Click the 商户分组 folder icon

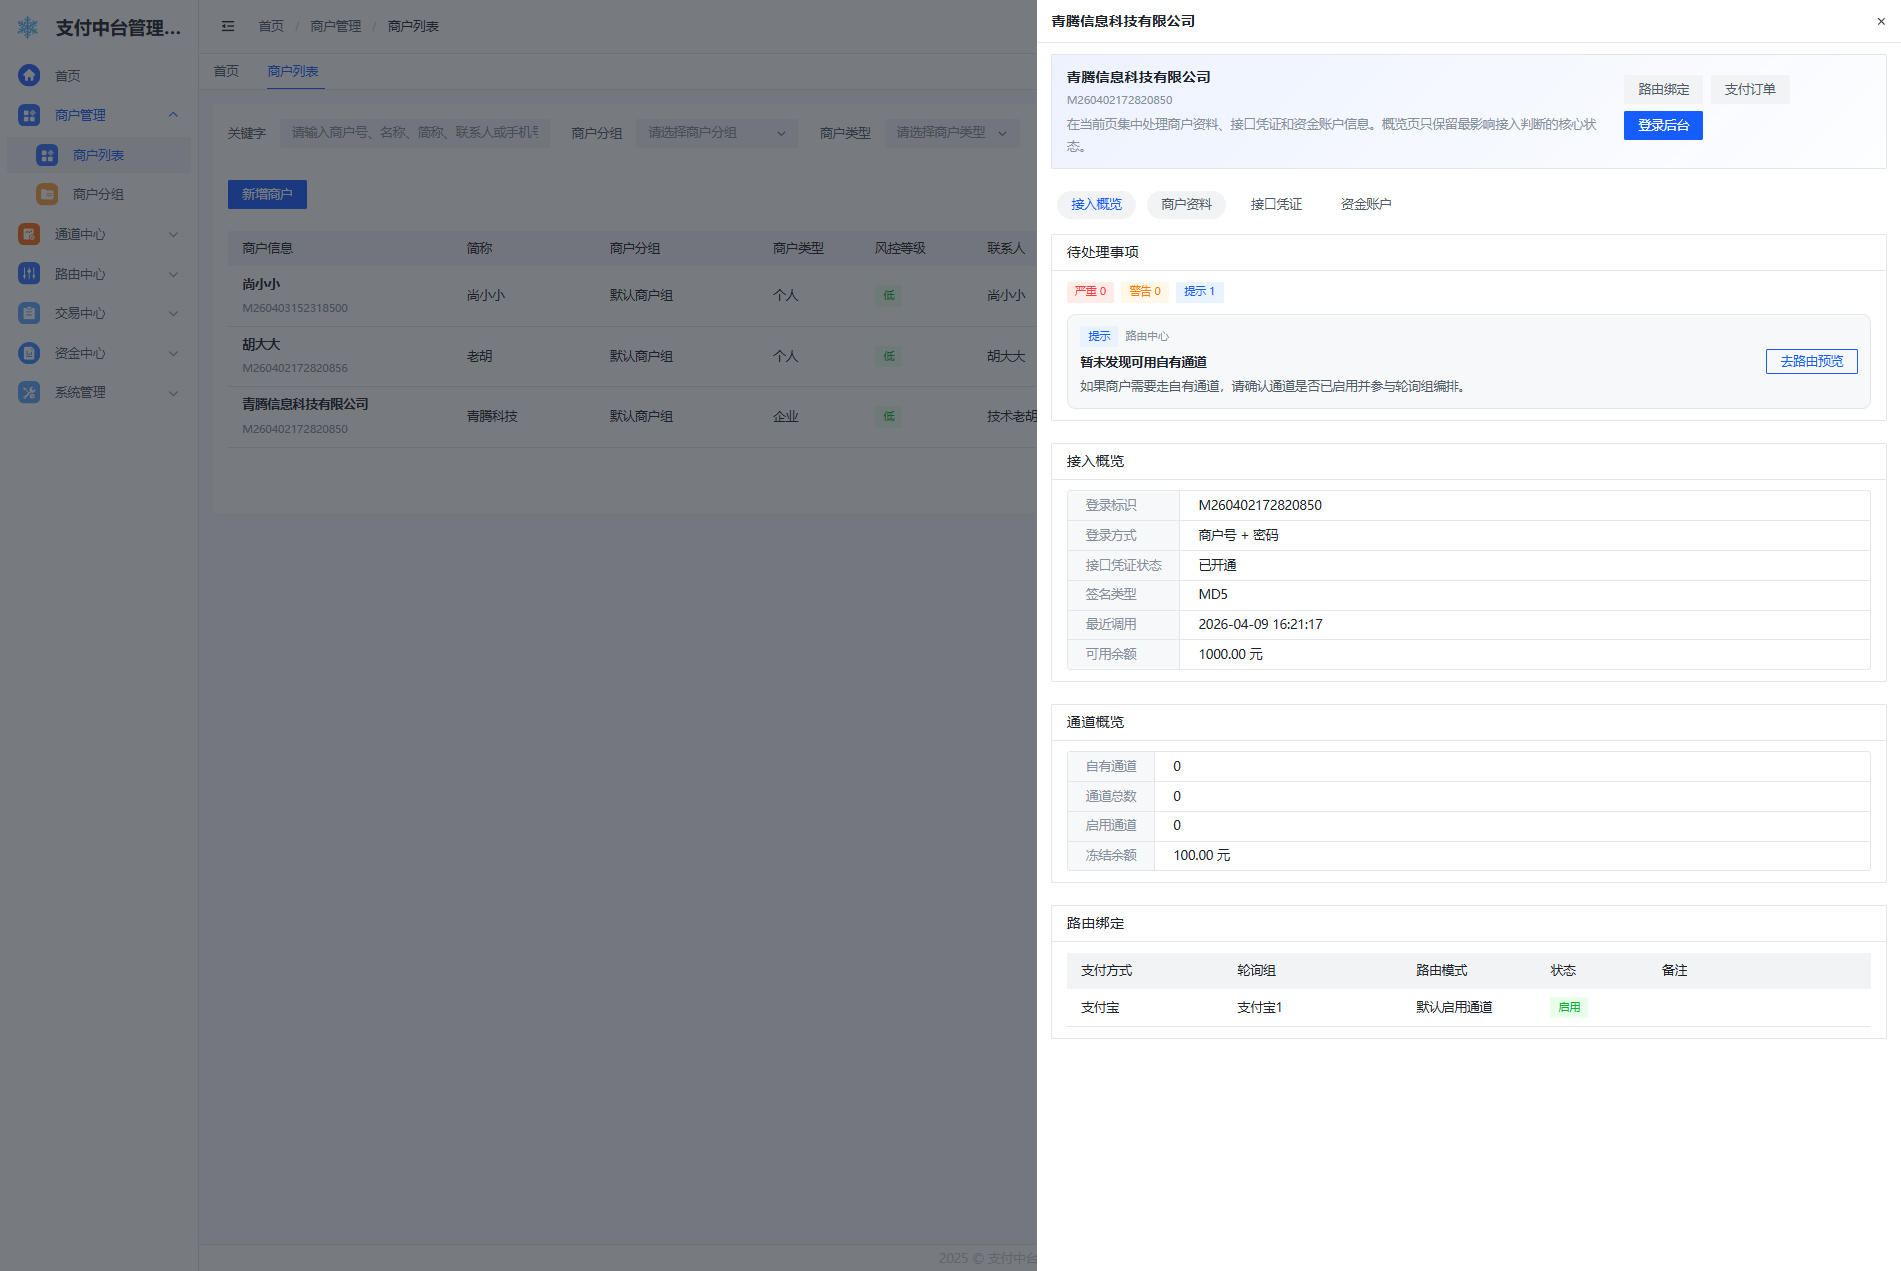tap(47, 194)
